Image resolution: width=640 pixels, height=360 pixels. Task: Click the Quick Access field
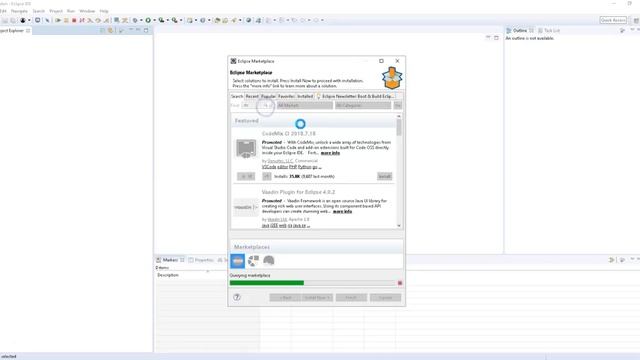(613, 20)
